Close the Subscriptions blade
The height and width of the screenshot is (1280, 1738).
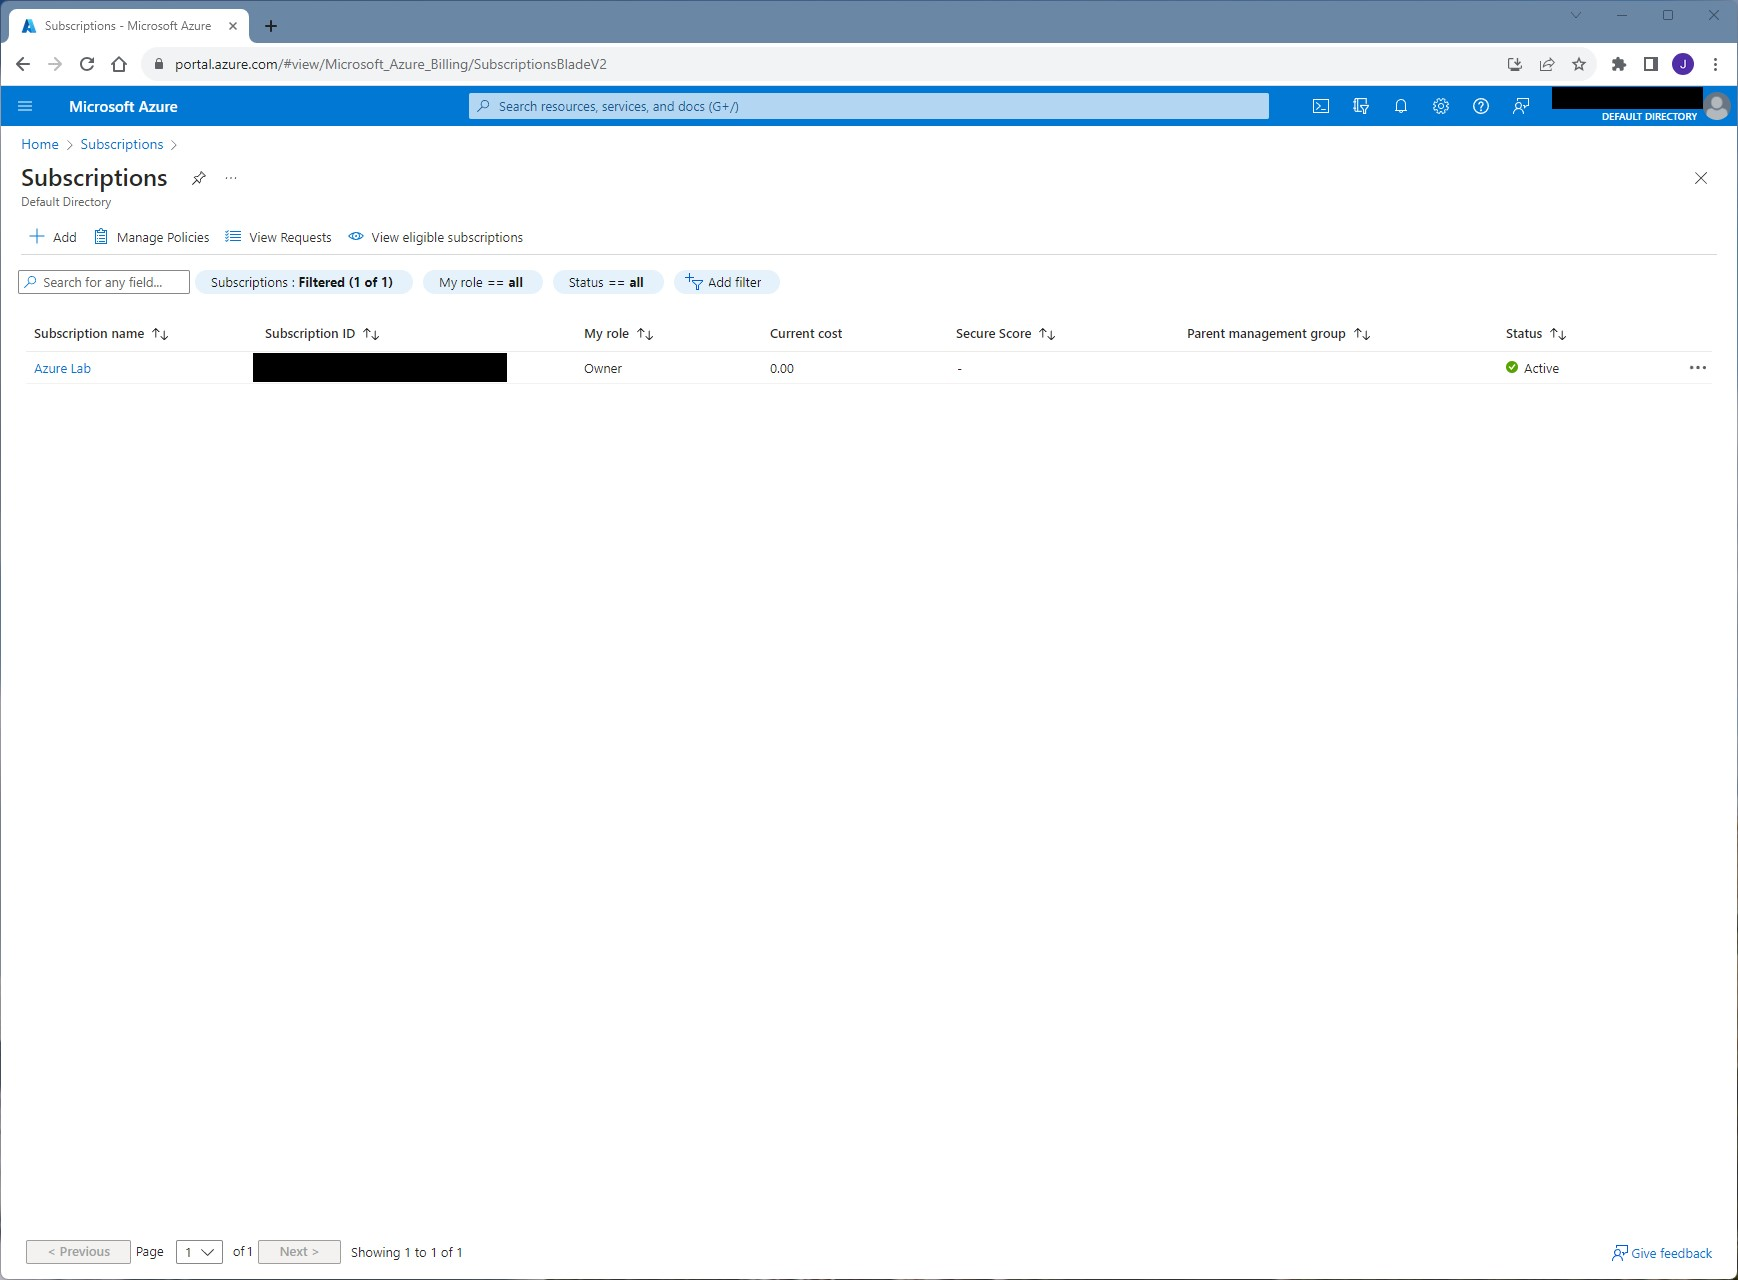1701,178
